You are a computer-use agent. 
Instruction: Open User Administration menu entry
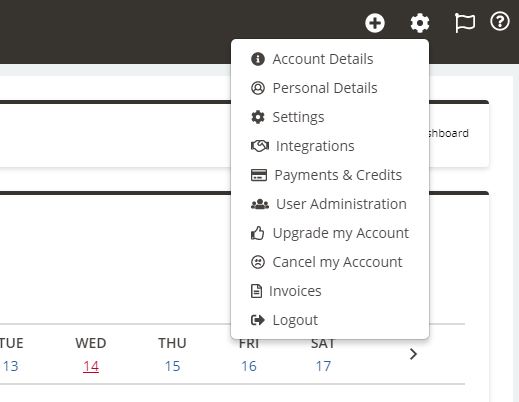[x=341, y=204]
